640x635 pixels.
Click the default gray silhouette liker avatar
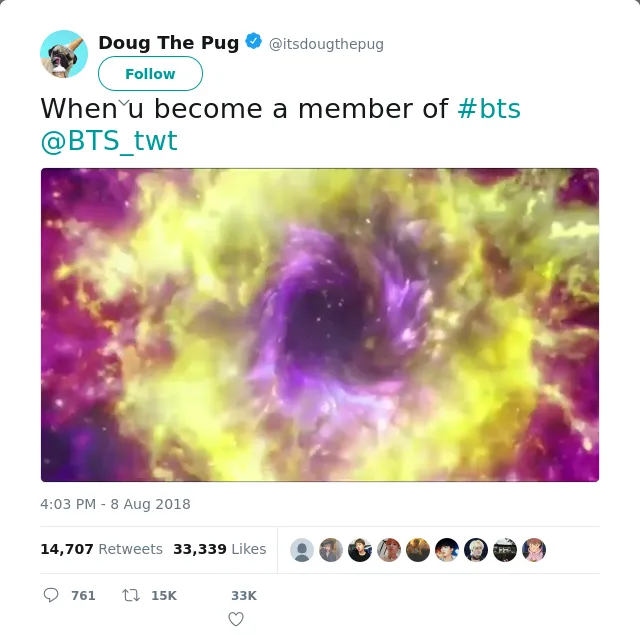coord(302,550)
